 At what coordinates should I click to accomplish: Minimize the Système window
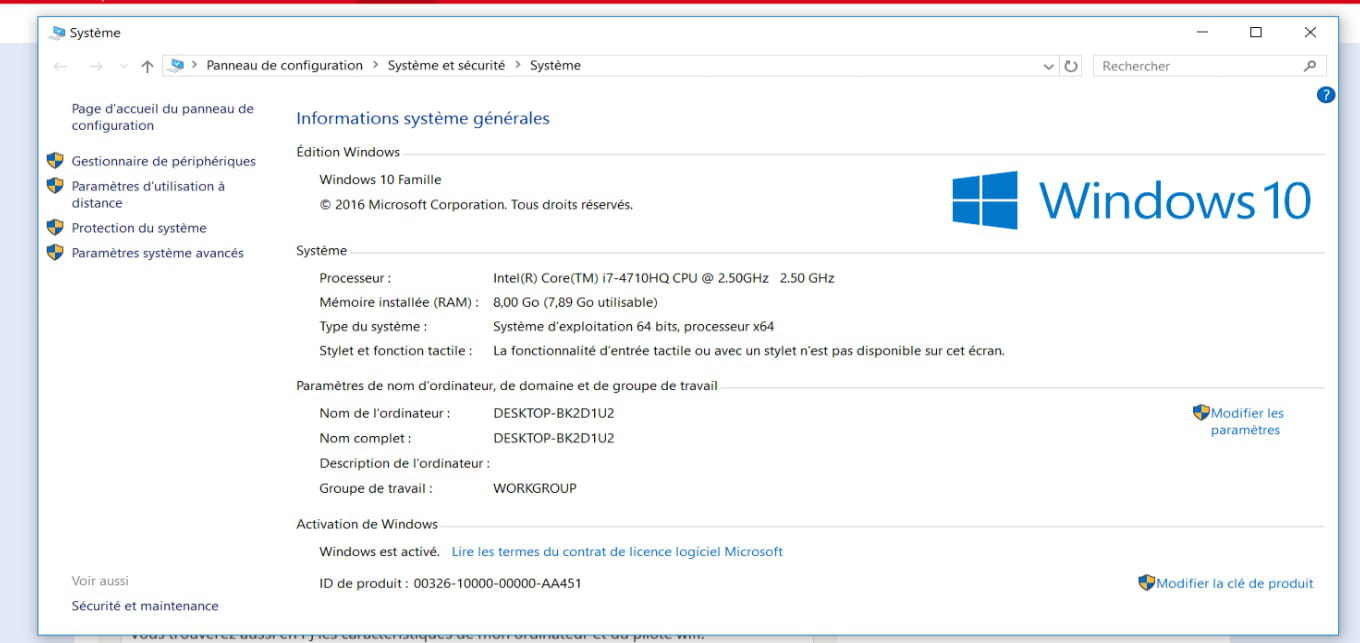click(1201, 33)
